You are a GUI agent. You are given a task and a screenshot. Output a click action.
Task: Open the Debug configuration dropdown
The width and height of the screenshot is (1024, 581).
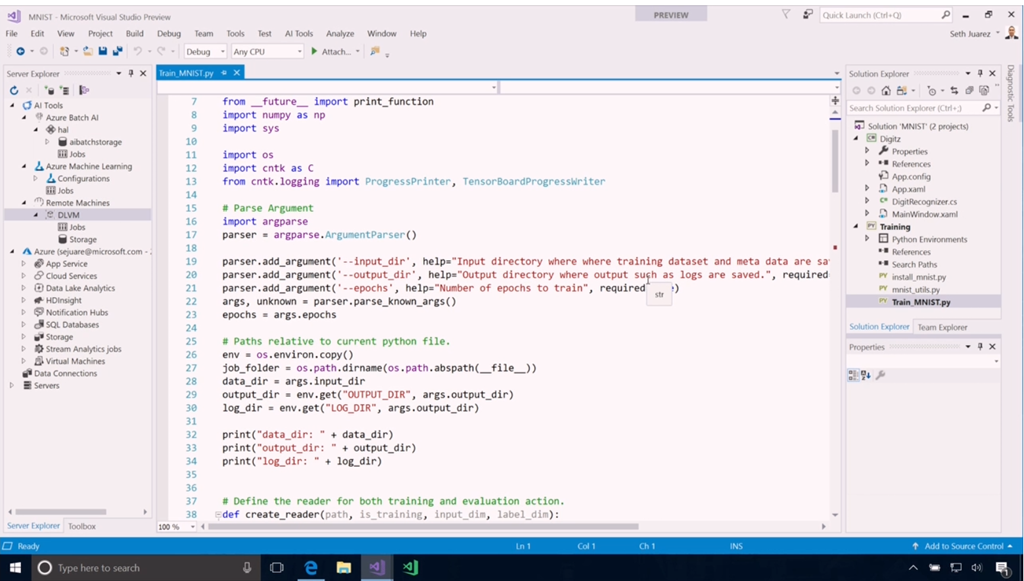pyautogui.click(x=205, y=51)
